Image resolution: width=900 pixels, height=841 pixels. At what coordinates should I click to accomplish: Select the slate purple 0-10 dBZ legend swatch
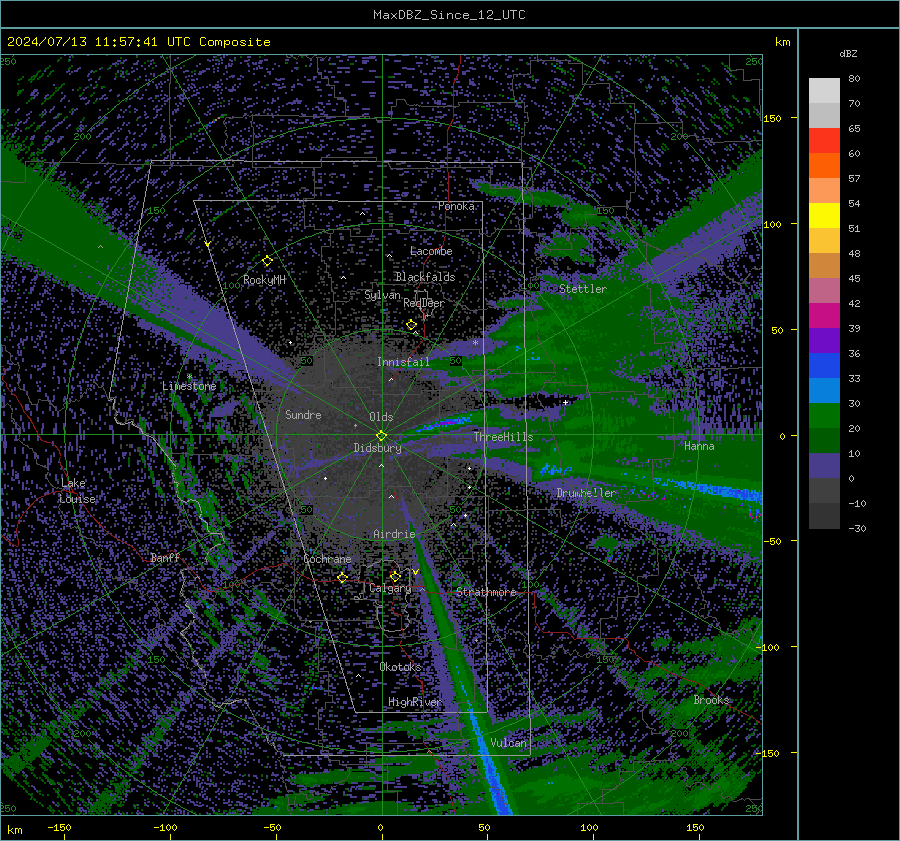click(x=824, y=466)
